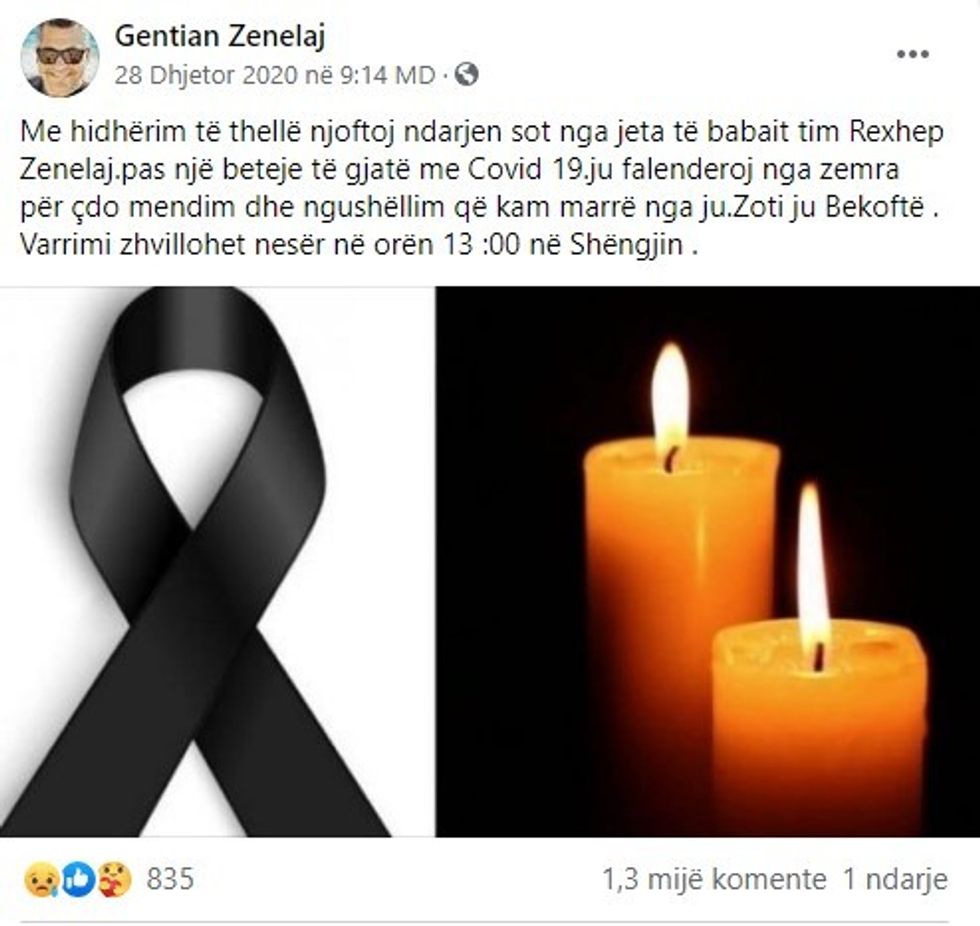Open the 28 Dhjetor 2020 timestamp link
980x926 pixels.
pos(274,76)
